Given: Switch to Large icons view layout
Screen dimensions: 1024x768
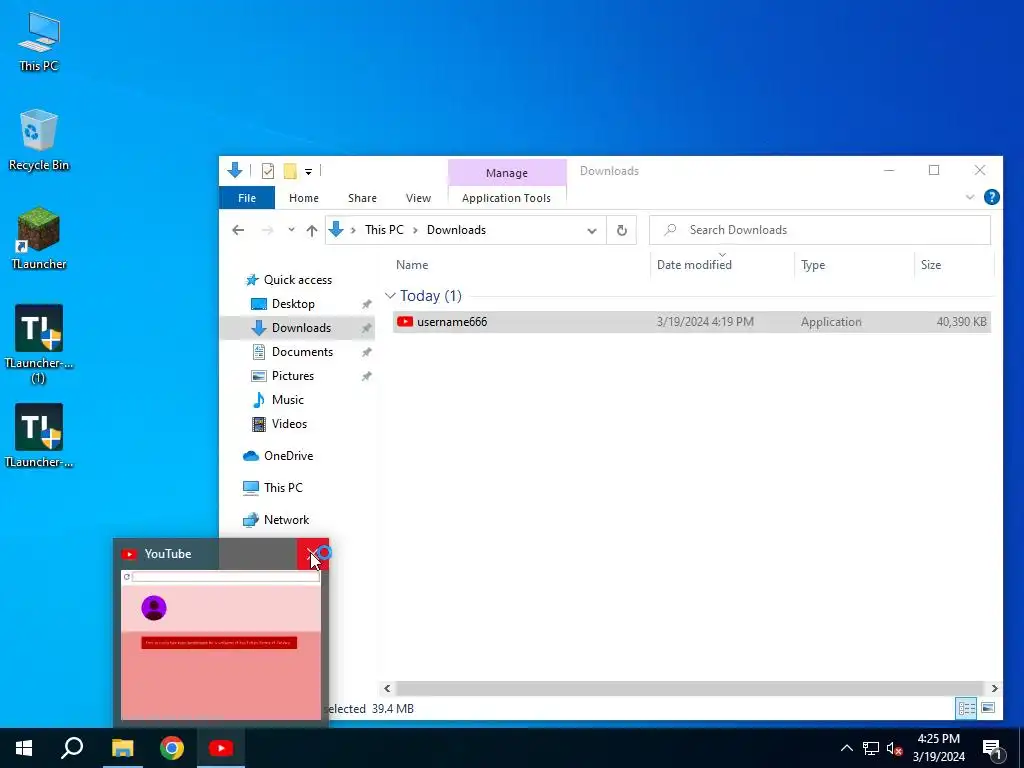Looking at the screenshot, I should point(988,708).
